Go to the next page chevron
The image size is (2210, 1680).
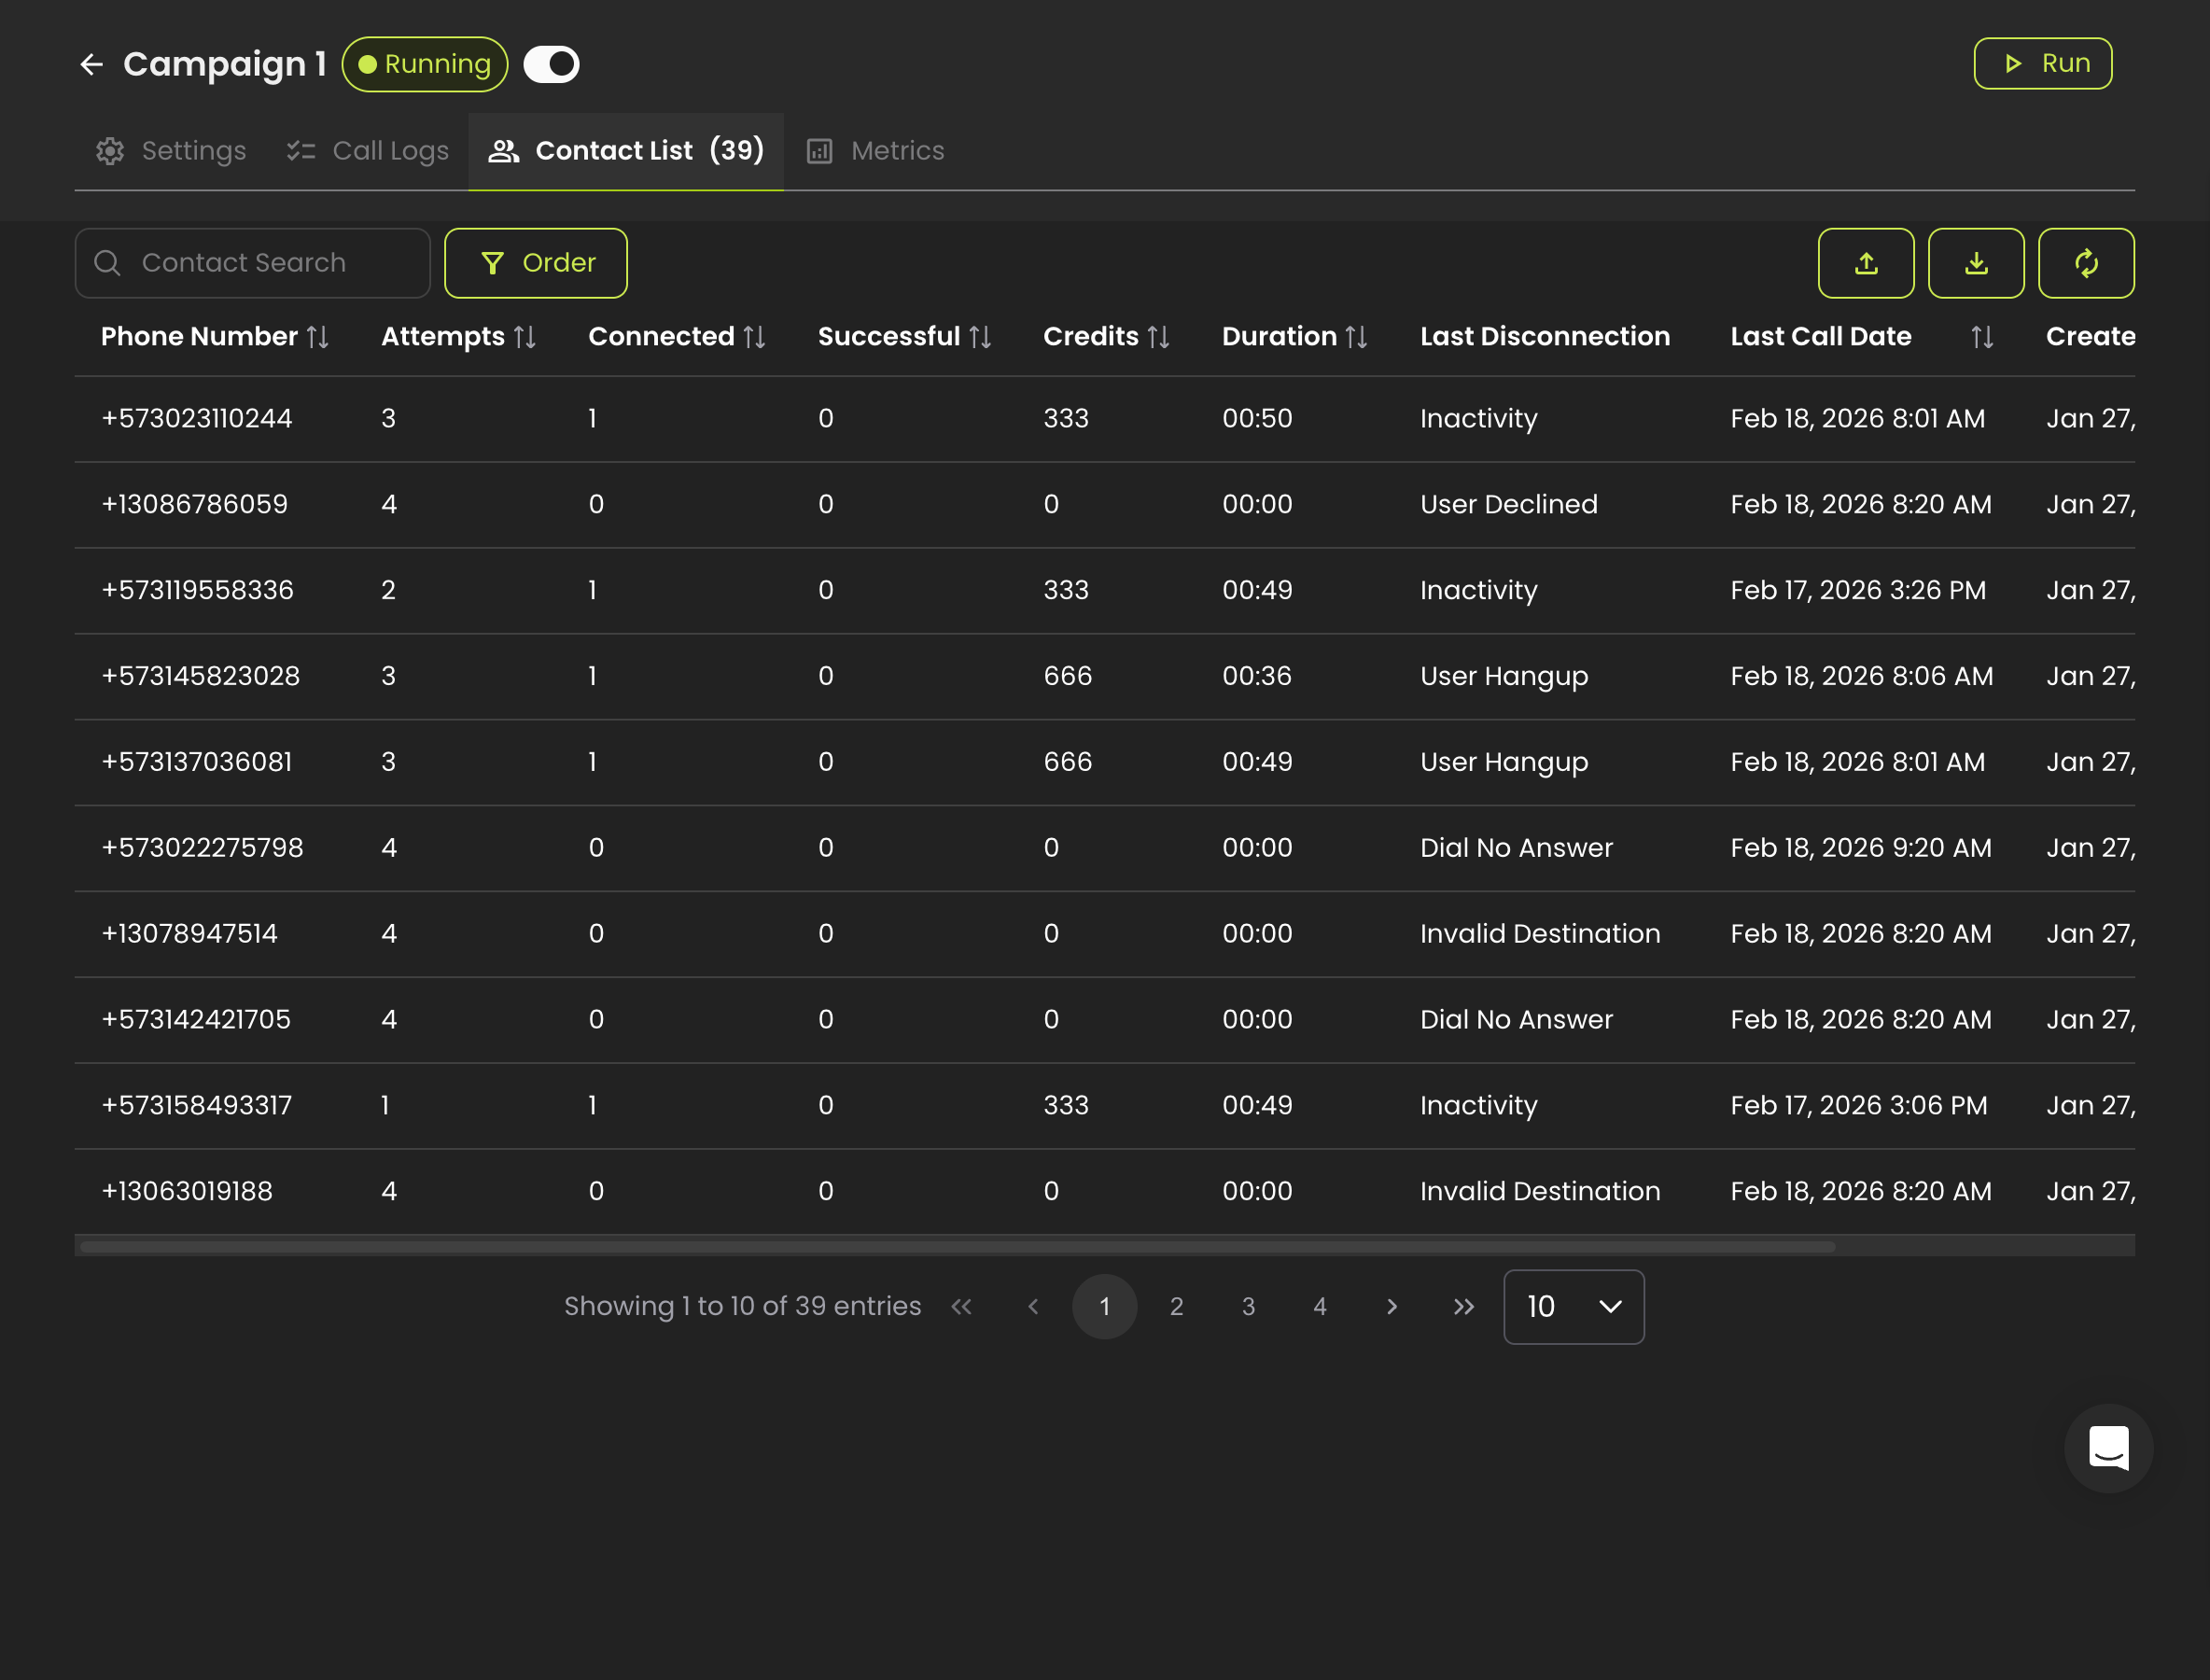[x=1392, y=1306]
